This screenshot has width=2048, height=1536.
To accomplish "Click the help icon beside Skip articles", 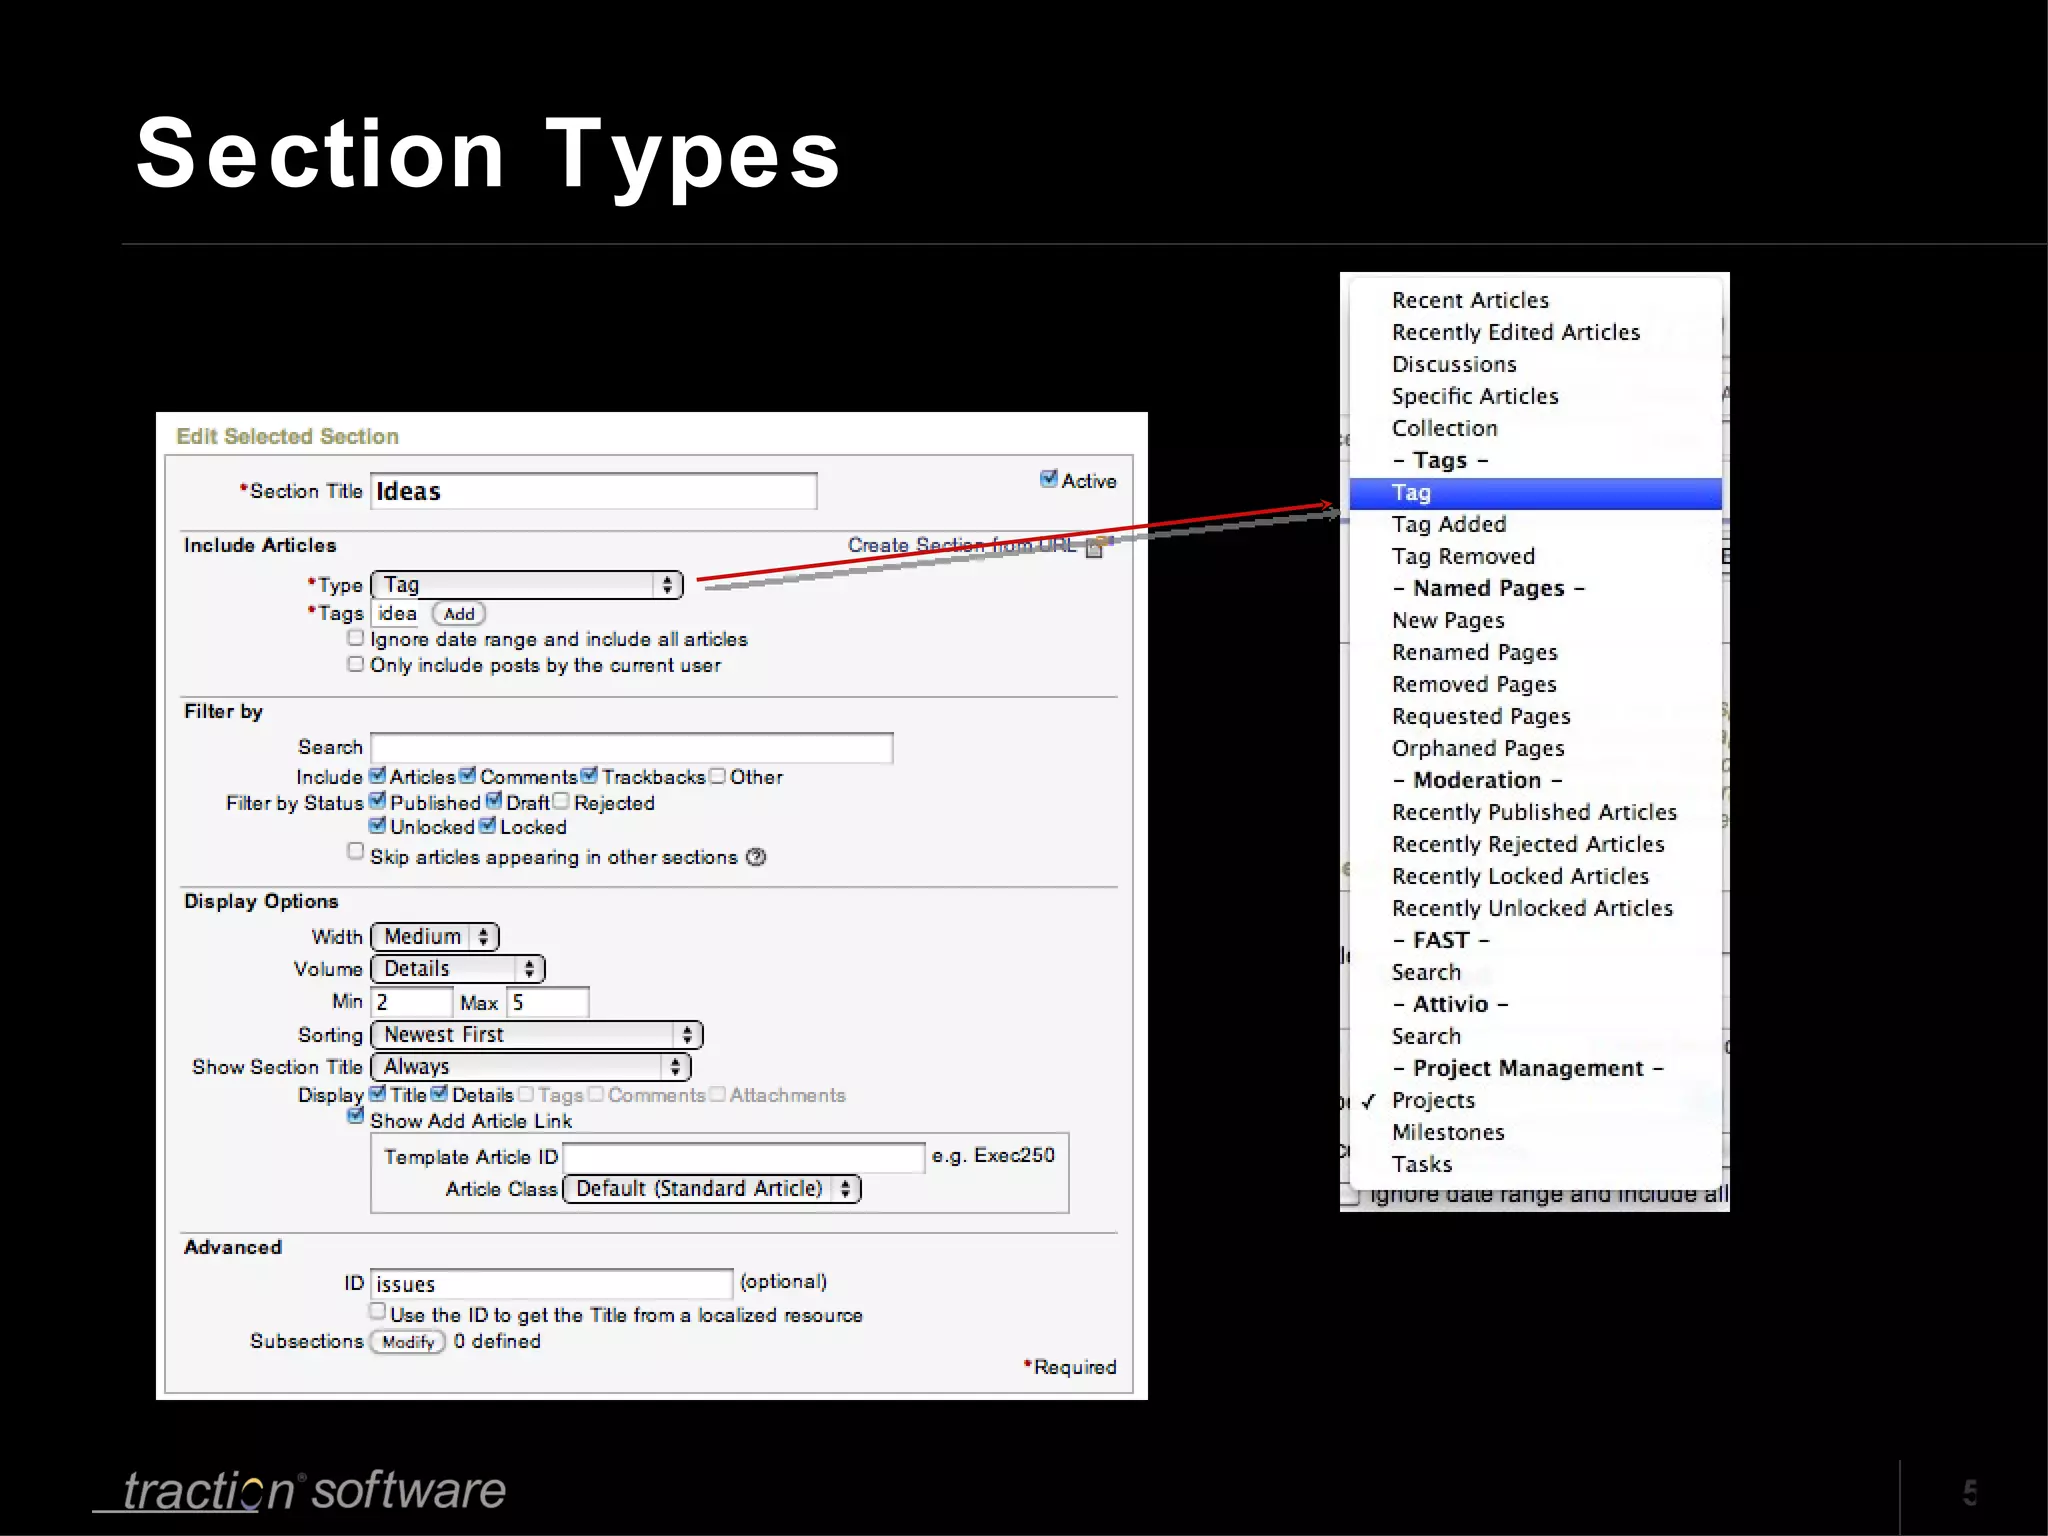I will coord(756,857).
